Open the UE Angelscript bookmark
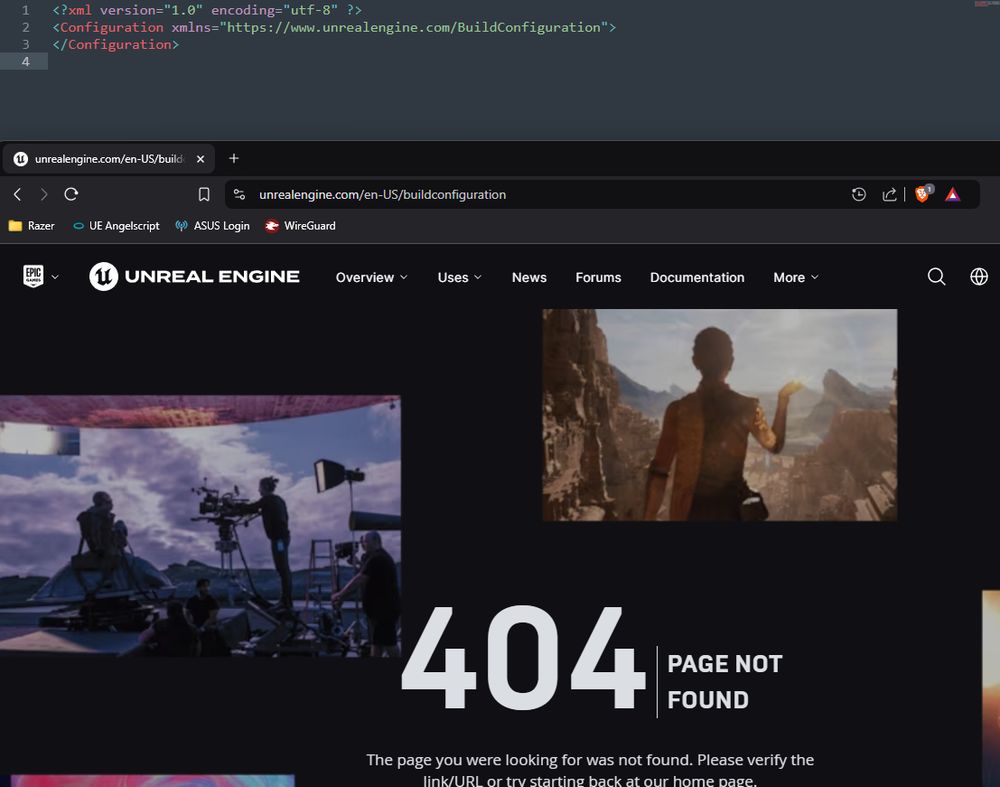1000x787 pixels. 116,226
